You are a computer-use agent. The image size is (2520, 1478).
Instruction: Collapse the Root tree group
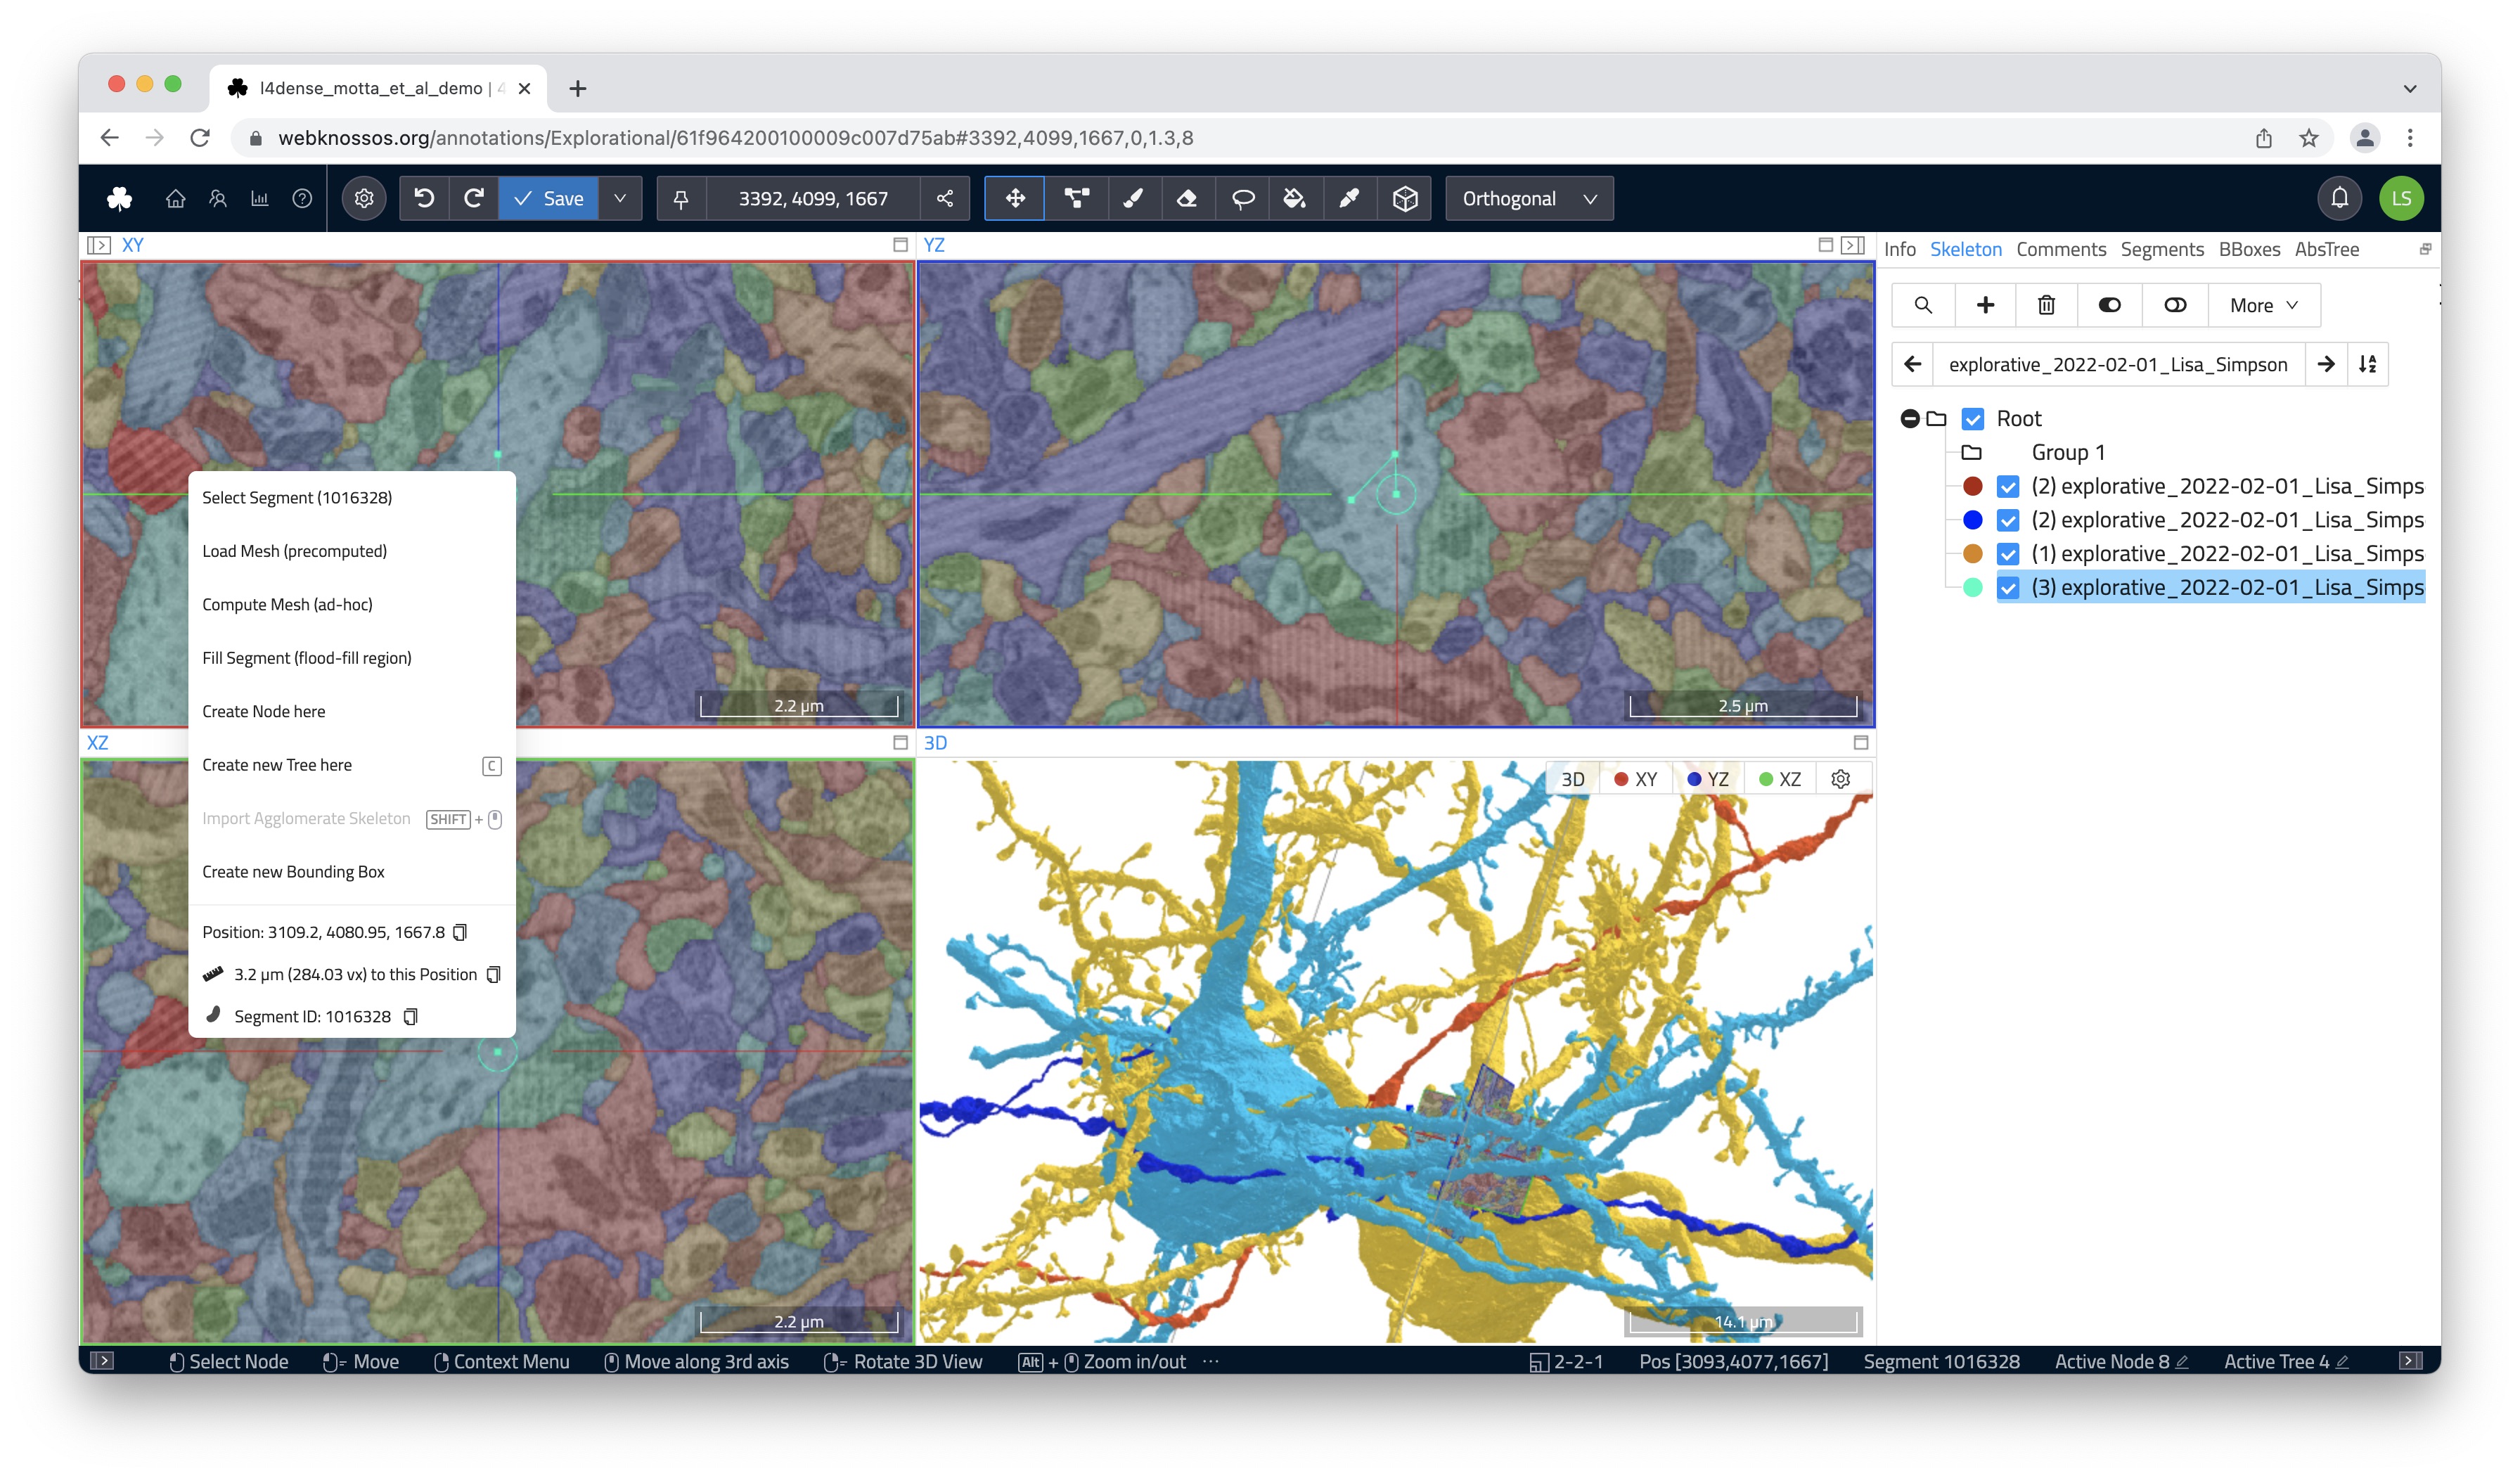(x=1909, y=418)
